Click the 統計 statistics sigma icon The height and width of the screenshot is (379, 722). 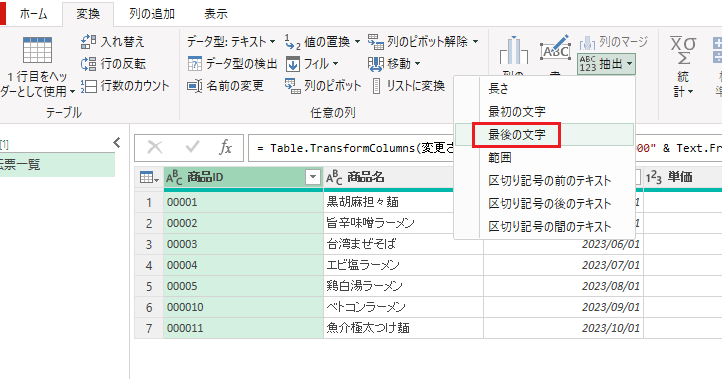click(683, 50)
